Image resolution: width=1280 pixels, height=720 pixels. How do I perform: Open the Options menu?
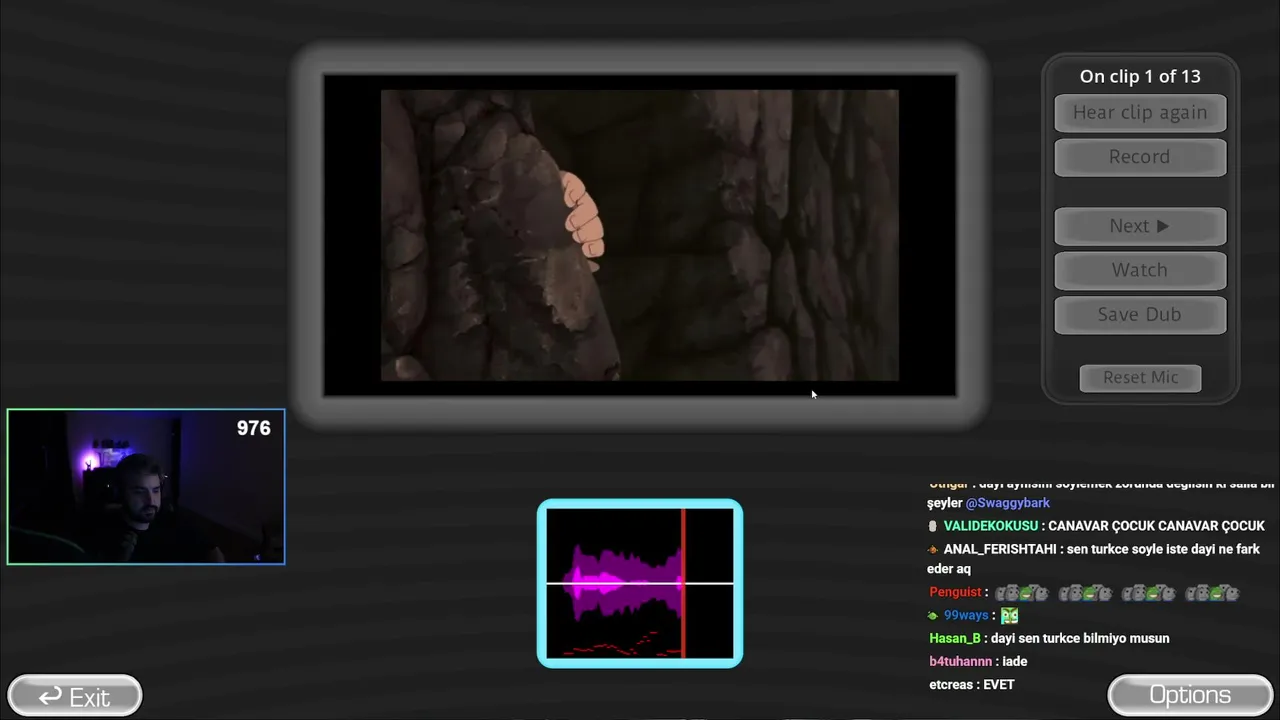[x=1190, y=695]
